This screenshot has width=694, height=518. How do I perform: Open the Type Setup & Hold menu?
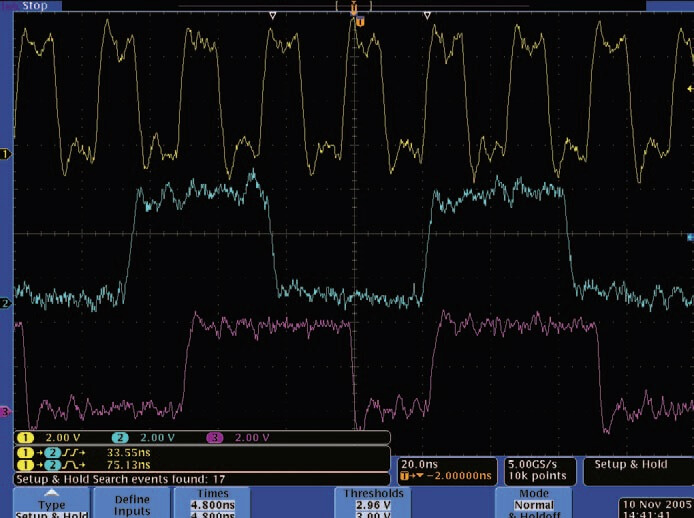tap(51, 504)
